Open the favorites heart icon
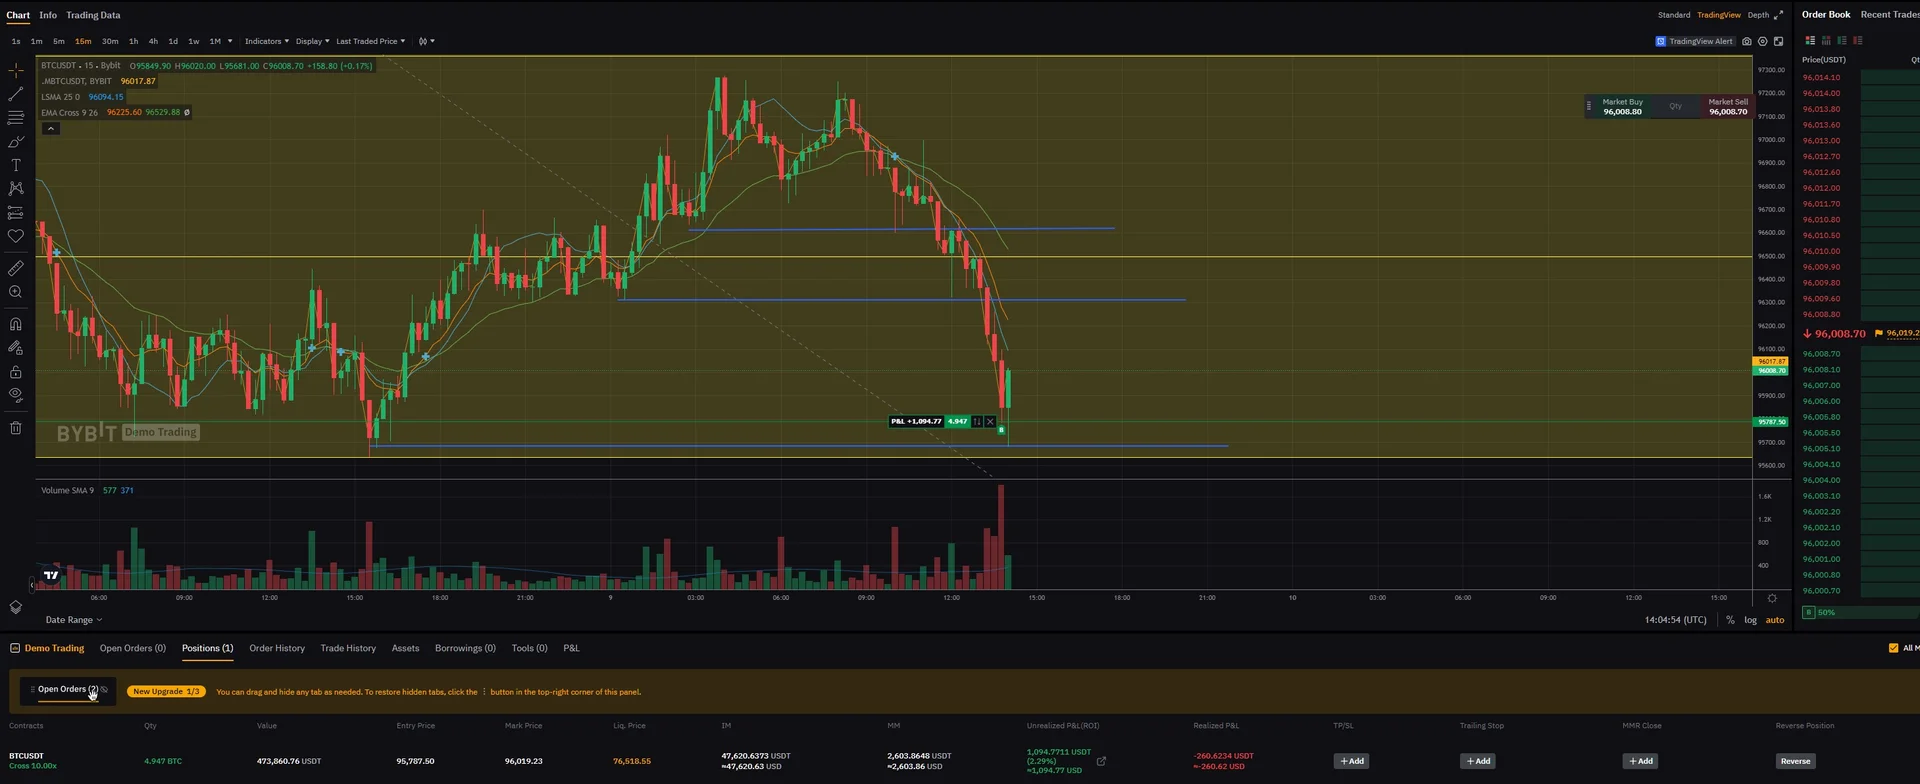 tap(15, 236)
